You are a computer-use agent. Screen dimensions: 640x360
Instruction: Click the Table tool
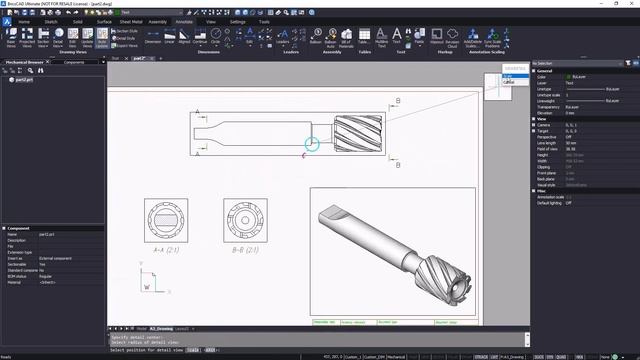(x=364, y=36)
